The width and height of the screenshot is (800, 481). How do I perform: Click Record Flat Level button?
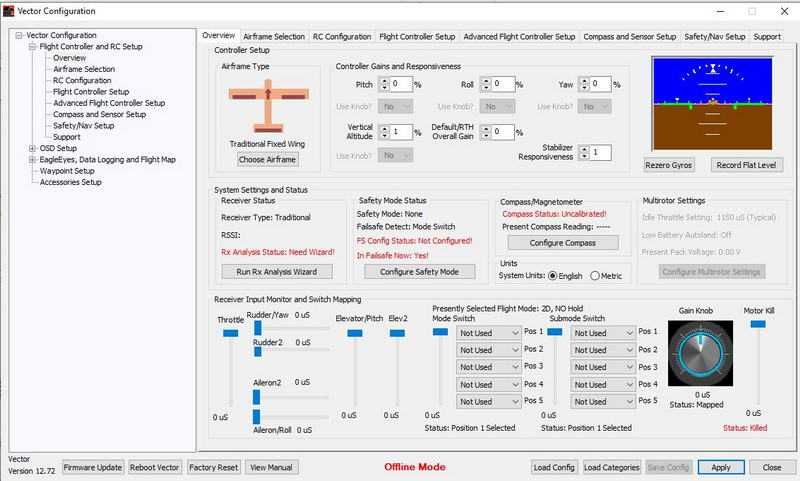tap(746, 165)
